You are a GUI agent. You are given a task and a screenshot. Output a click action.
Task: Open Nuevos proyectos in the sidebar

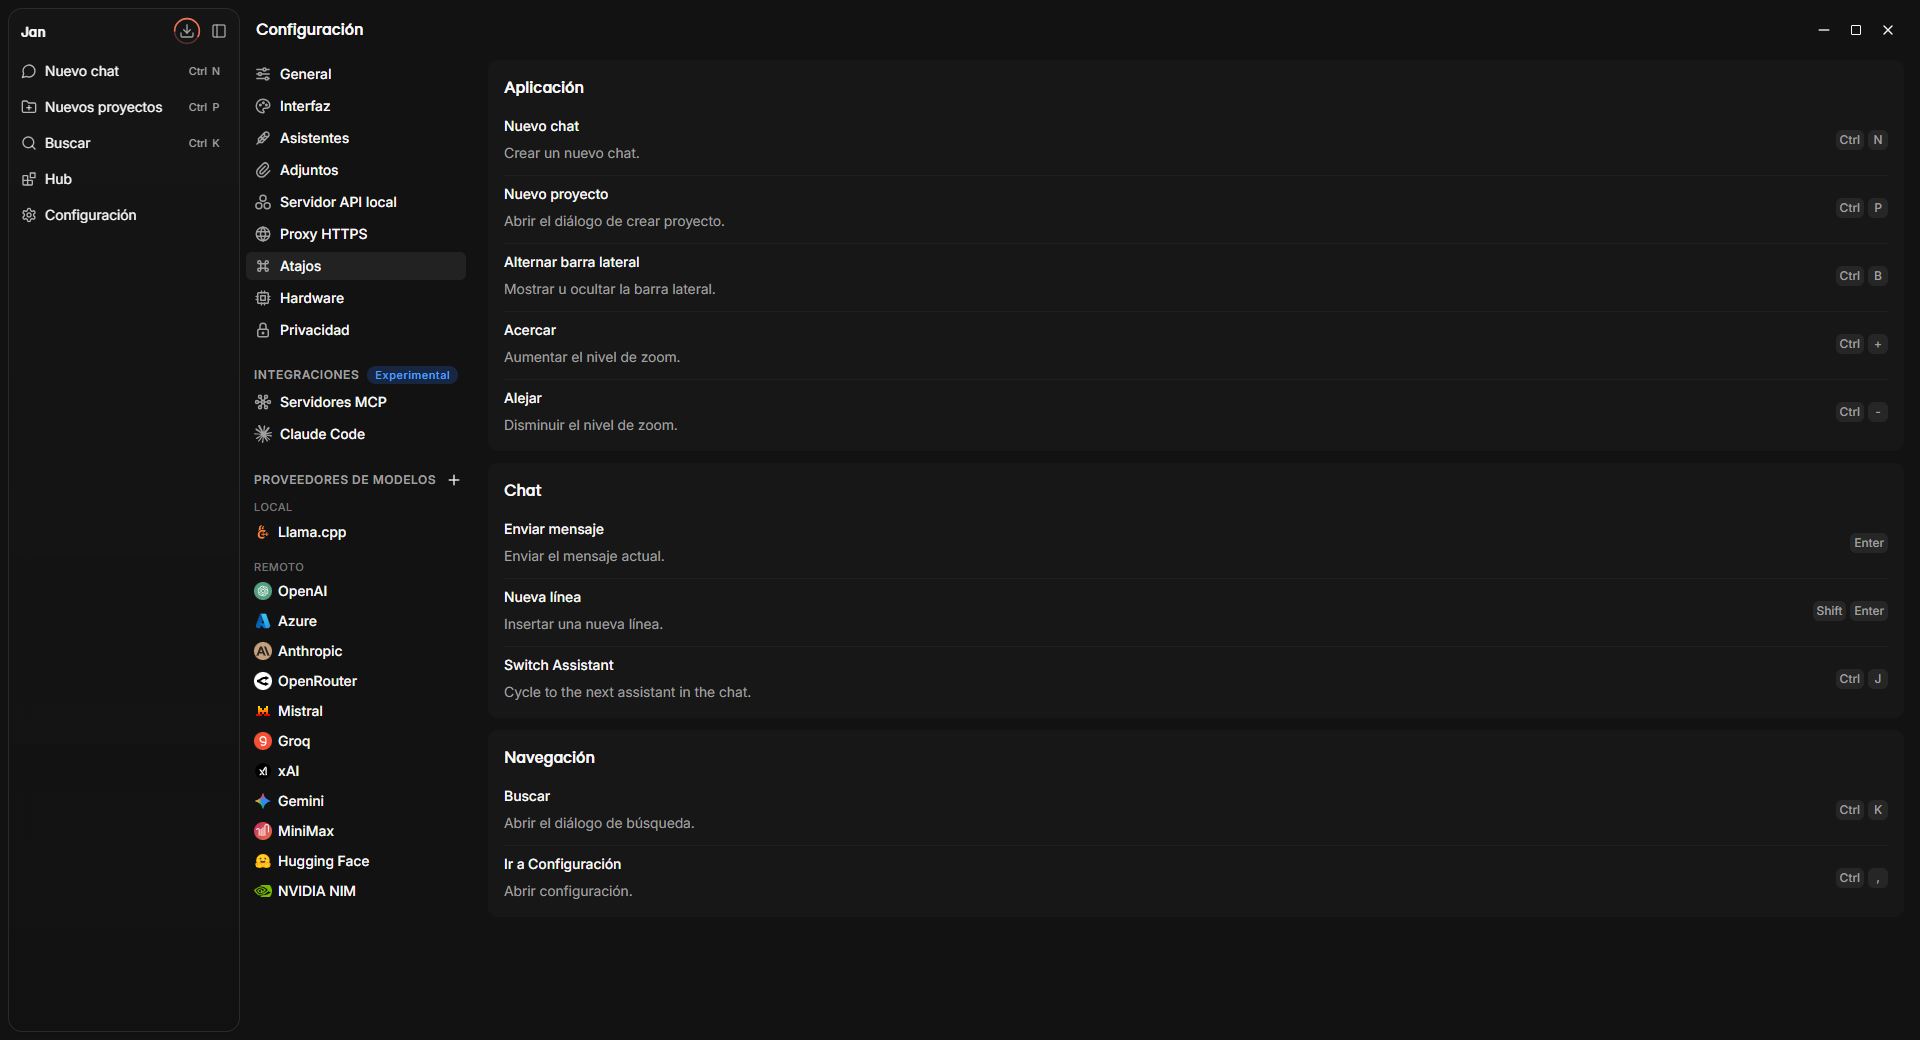click(123, 107)
